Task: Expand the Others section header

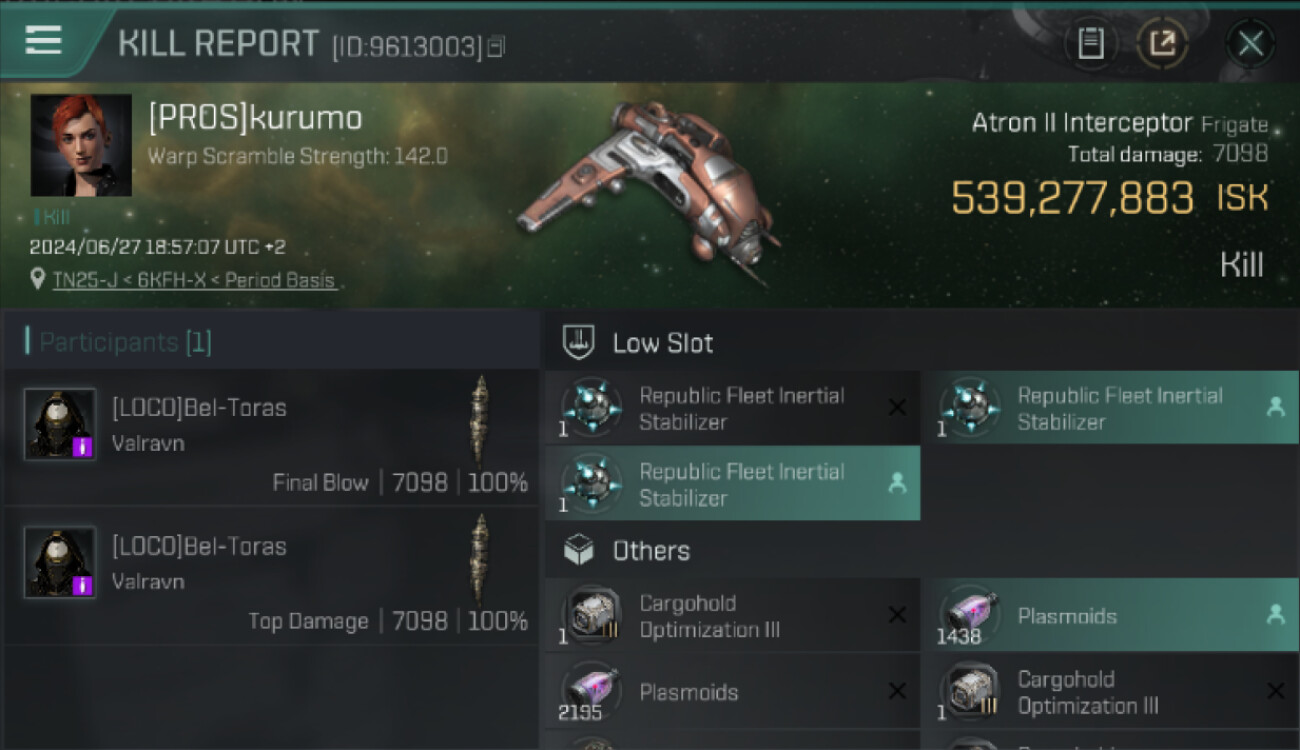Action: pyautogui.click(x=651, y=551)
